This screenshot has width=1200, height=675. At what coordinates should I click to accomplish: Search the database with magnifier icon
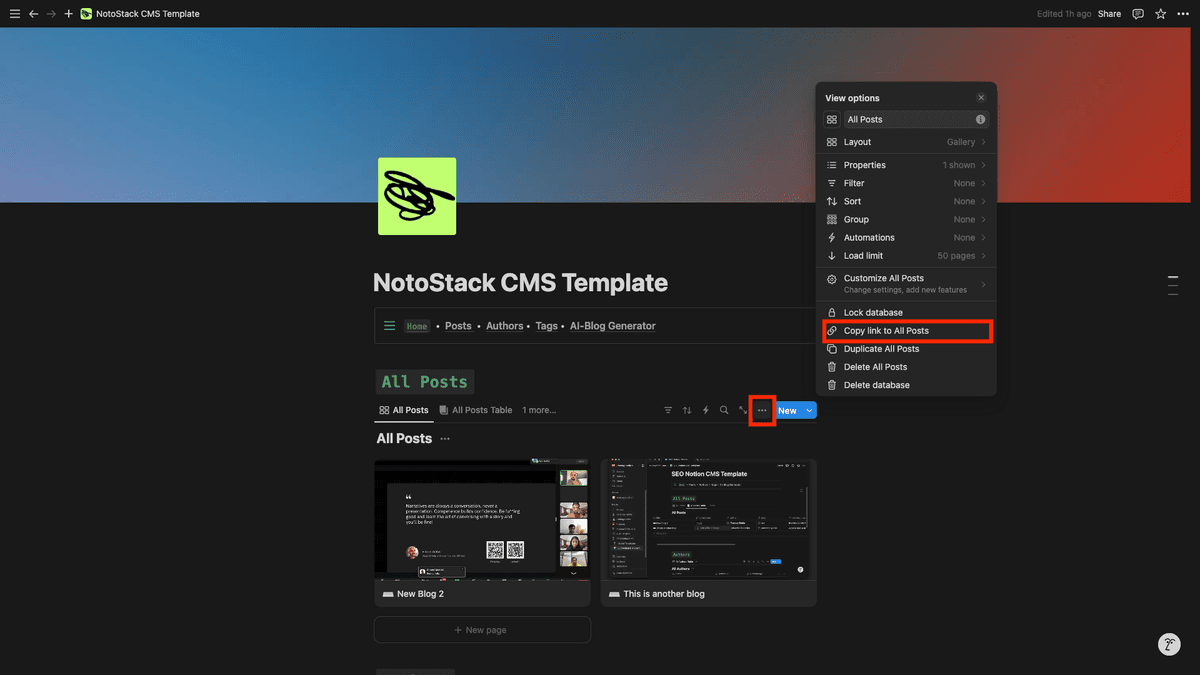click(724, 410)
